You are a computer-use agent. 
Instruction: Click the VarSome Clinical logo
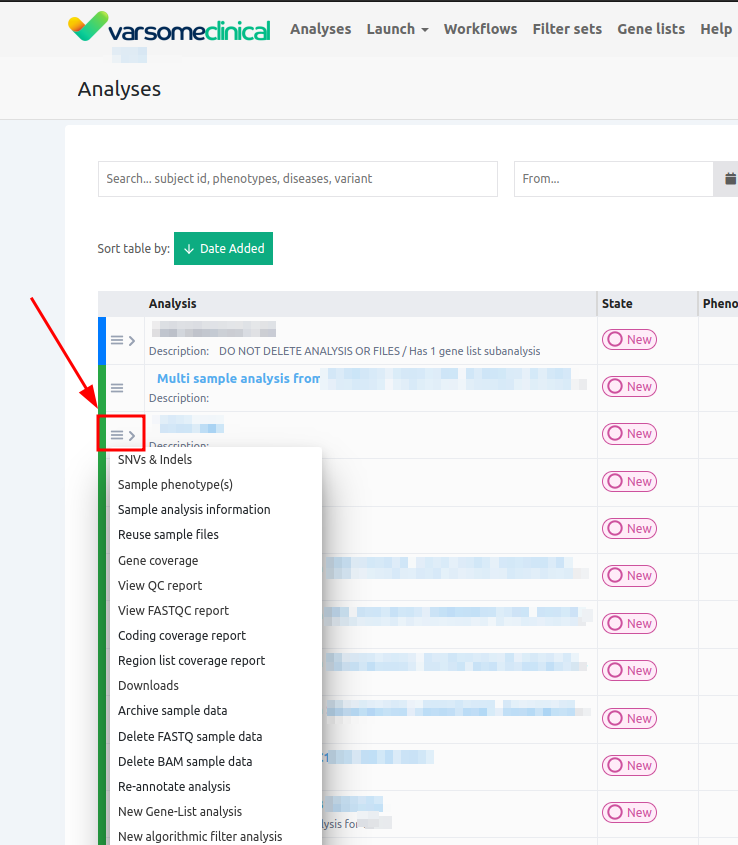coord(169,28)
